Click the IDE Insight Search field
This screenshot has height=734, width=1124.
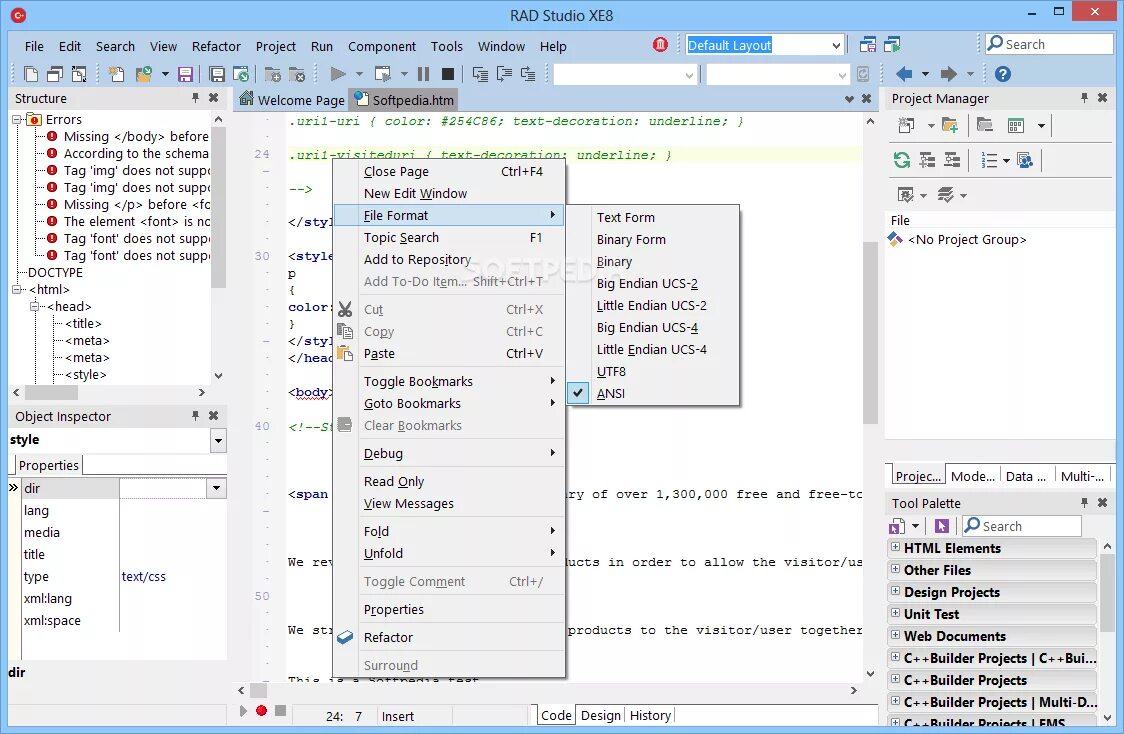(x=1049, y=44)
